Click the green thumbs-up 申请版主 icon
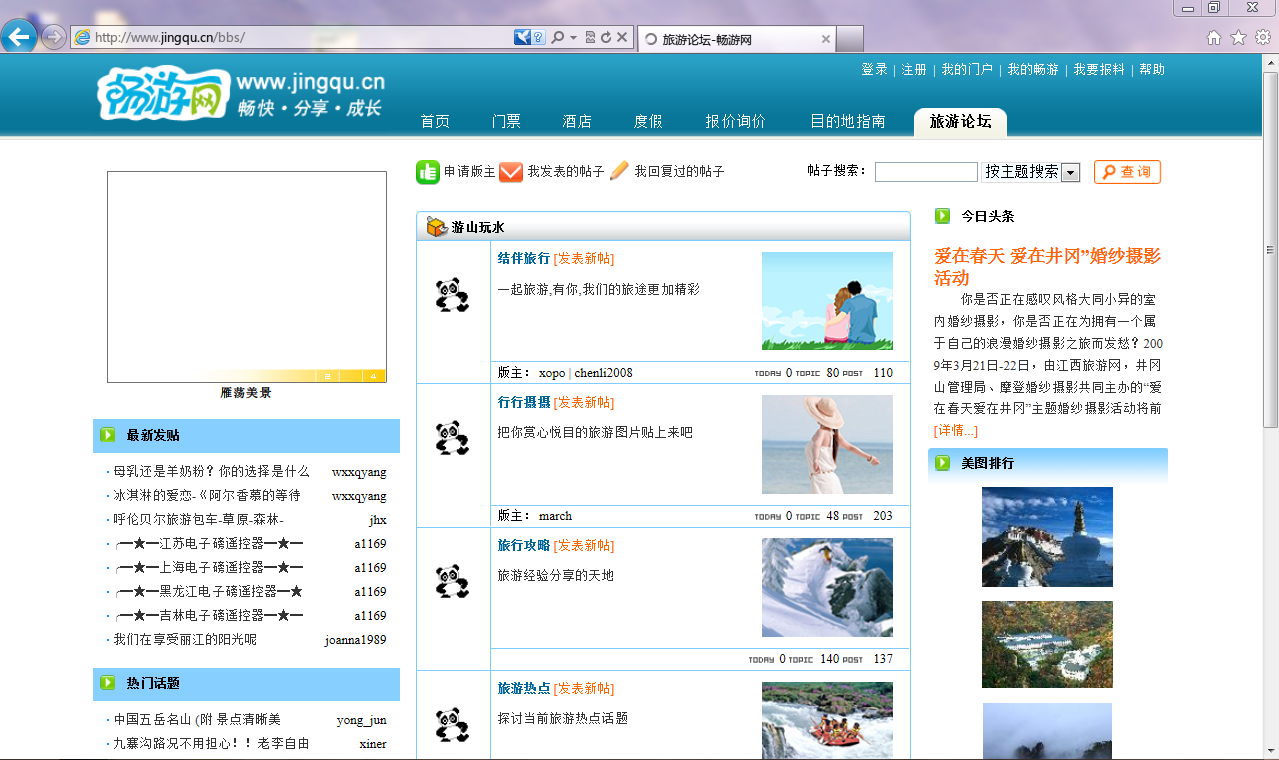1279x760 pixels. pyautogui.click(x=428, y=172)
